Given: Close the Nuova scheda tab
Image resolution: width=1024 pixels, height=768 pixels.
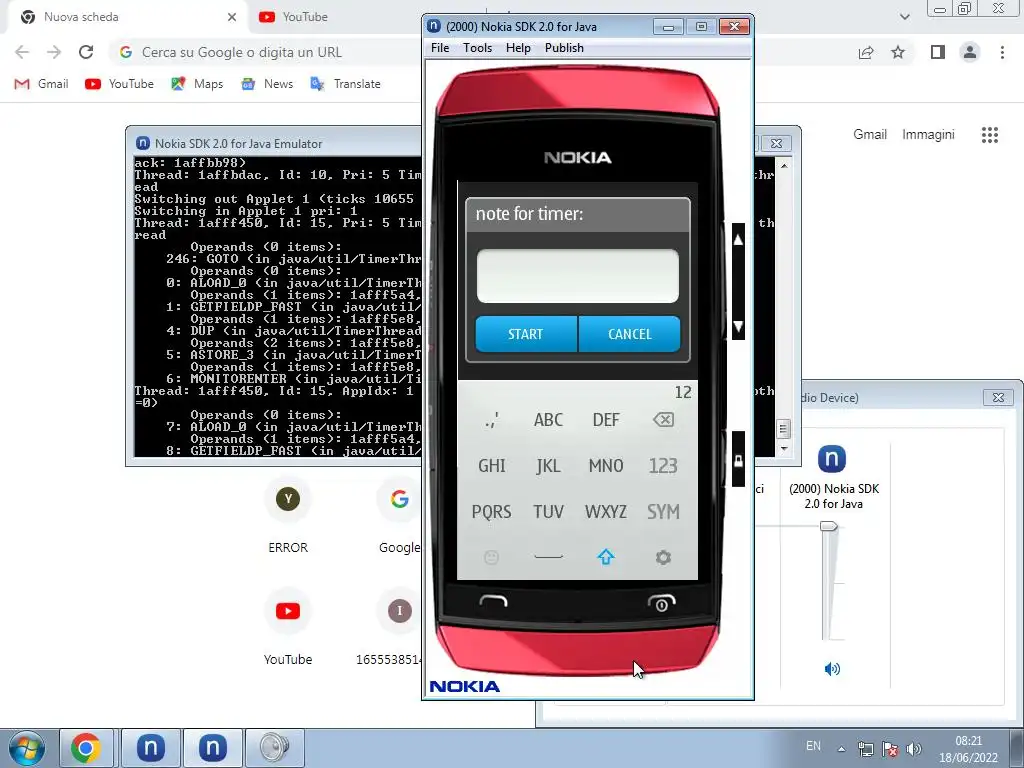Looking at the screenshot, I should (232, 17).
